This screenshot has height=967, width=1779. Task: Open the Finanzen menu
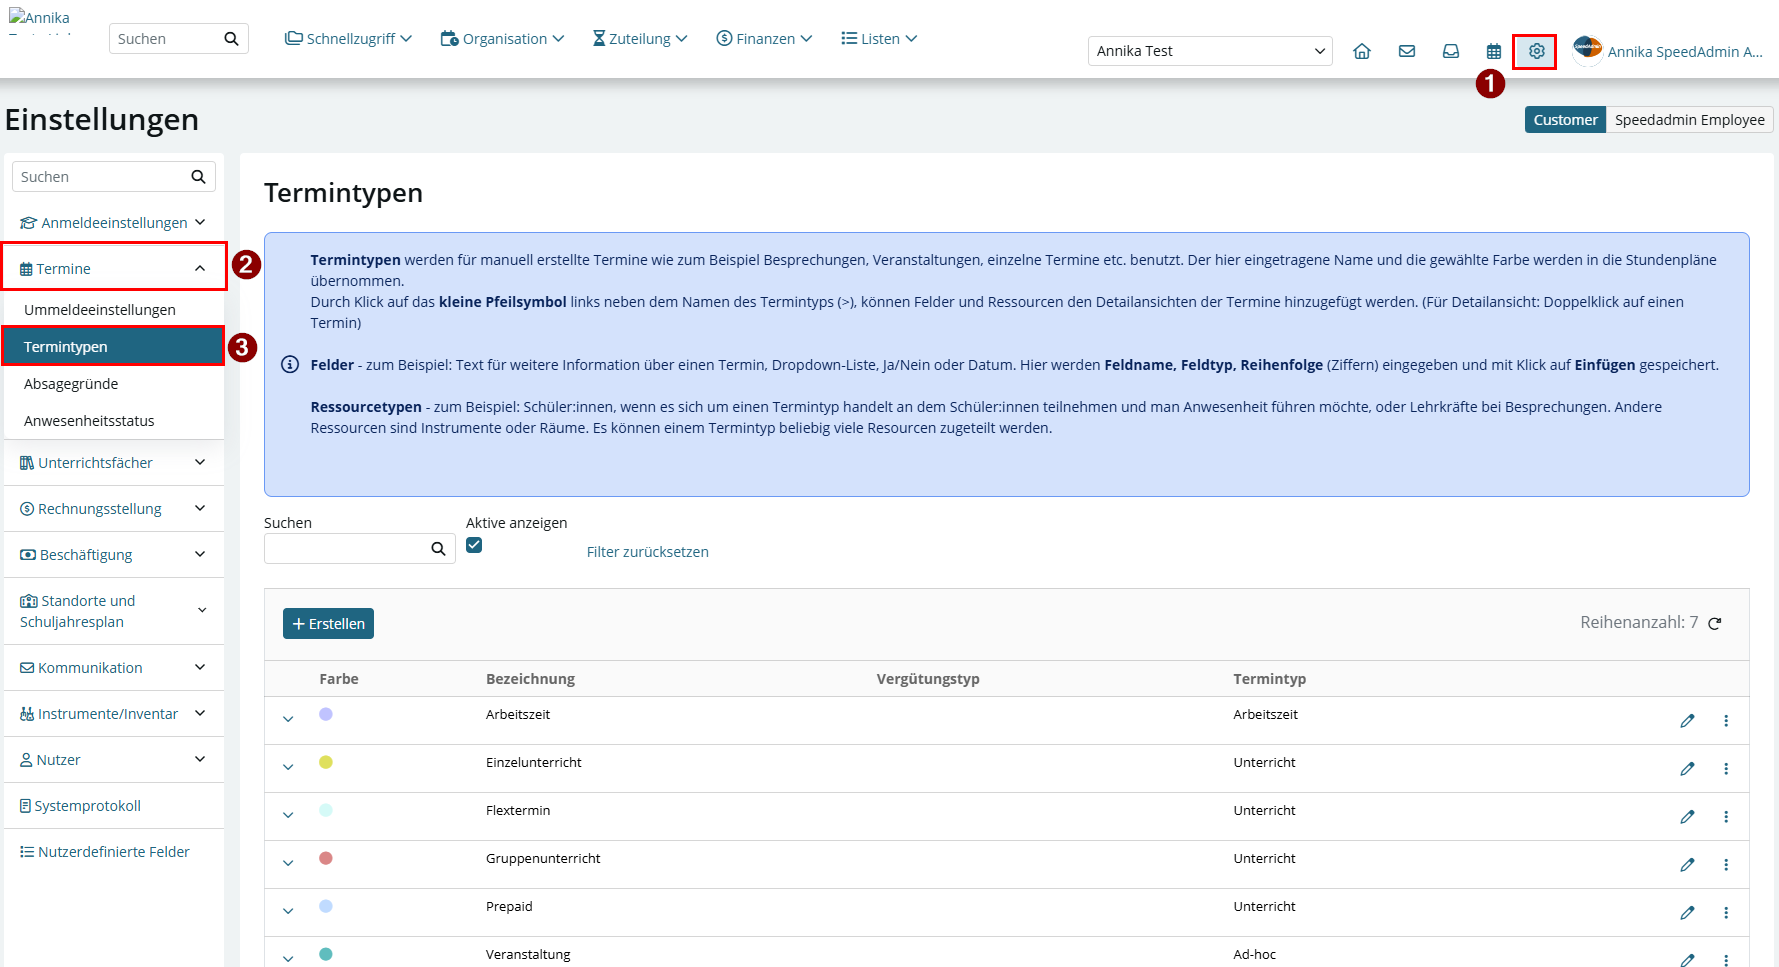coord(764,39)
